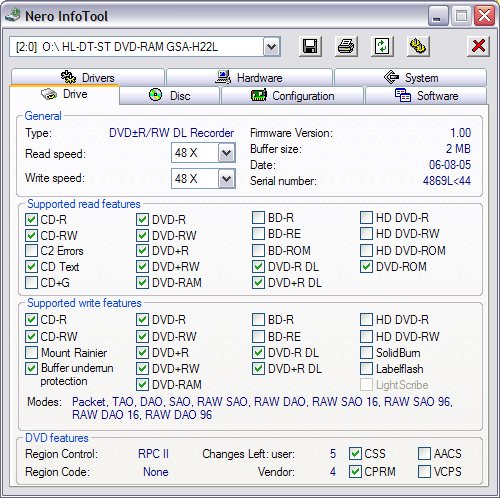Click the red X exit icon in toolbar
500x498 pixels.
pos(478,46)
